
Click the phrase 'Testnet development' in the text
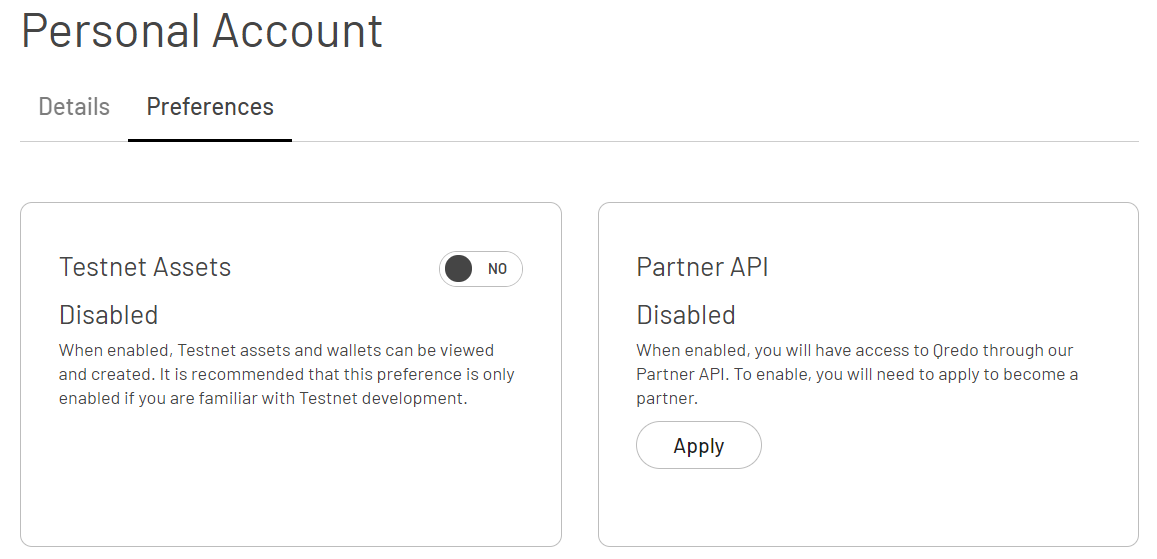click(x=383, y=399)
